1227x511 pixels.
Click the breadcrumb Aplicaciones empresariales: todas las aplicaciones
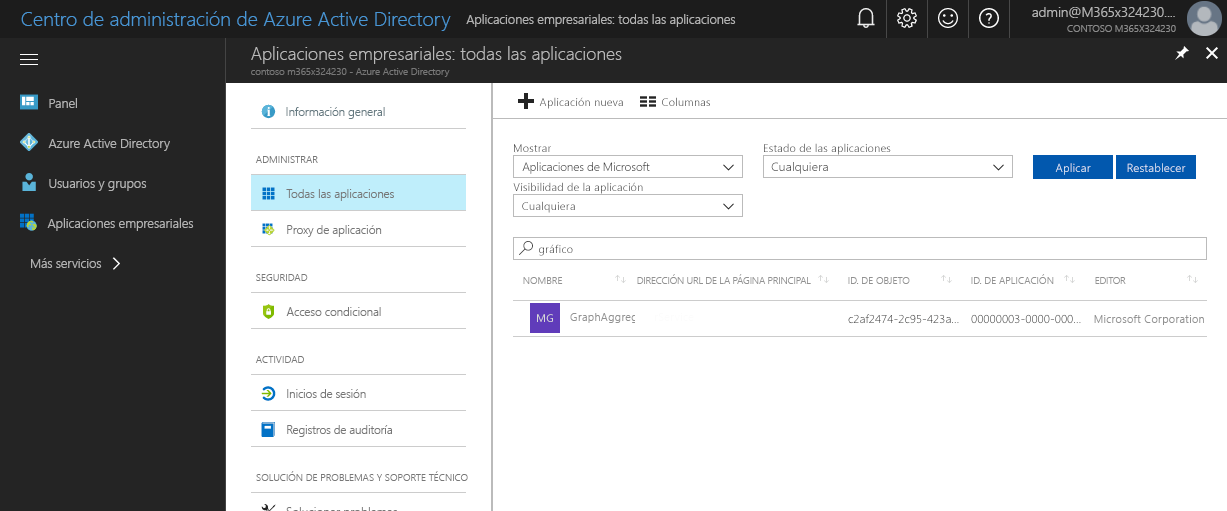601,19
